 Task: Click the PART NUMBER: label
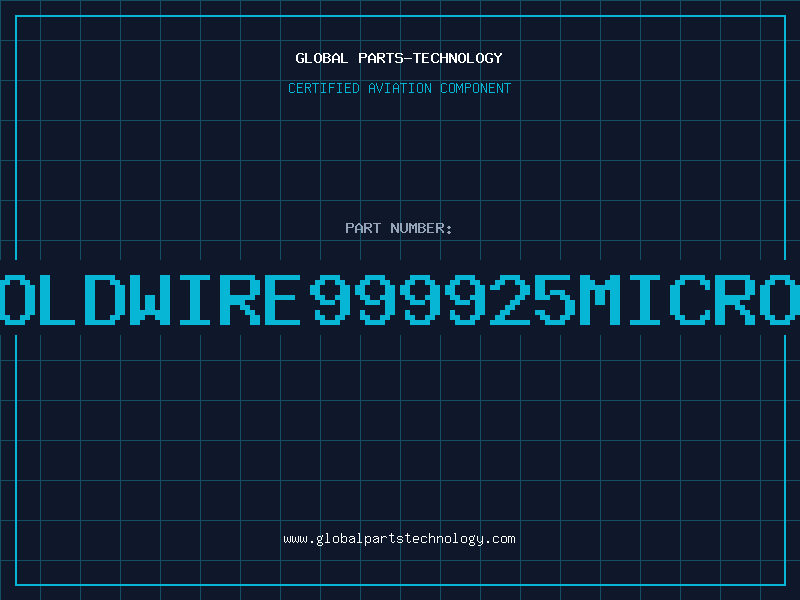[399, 228]
